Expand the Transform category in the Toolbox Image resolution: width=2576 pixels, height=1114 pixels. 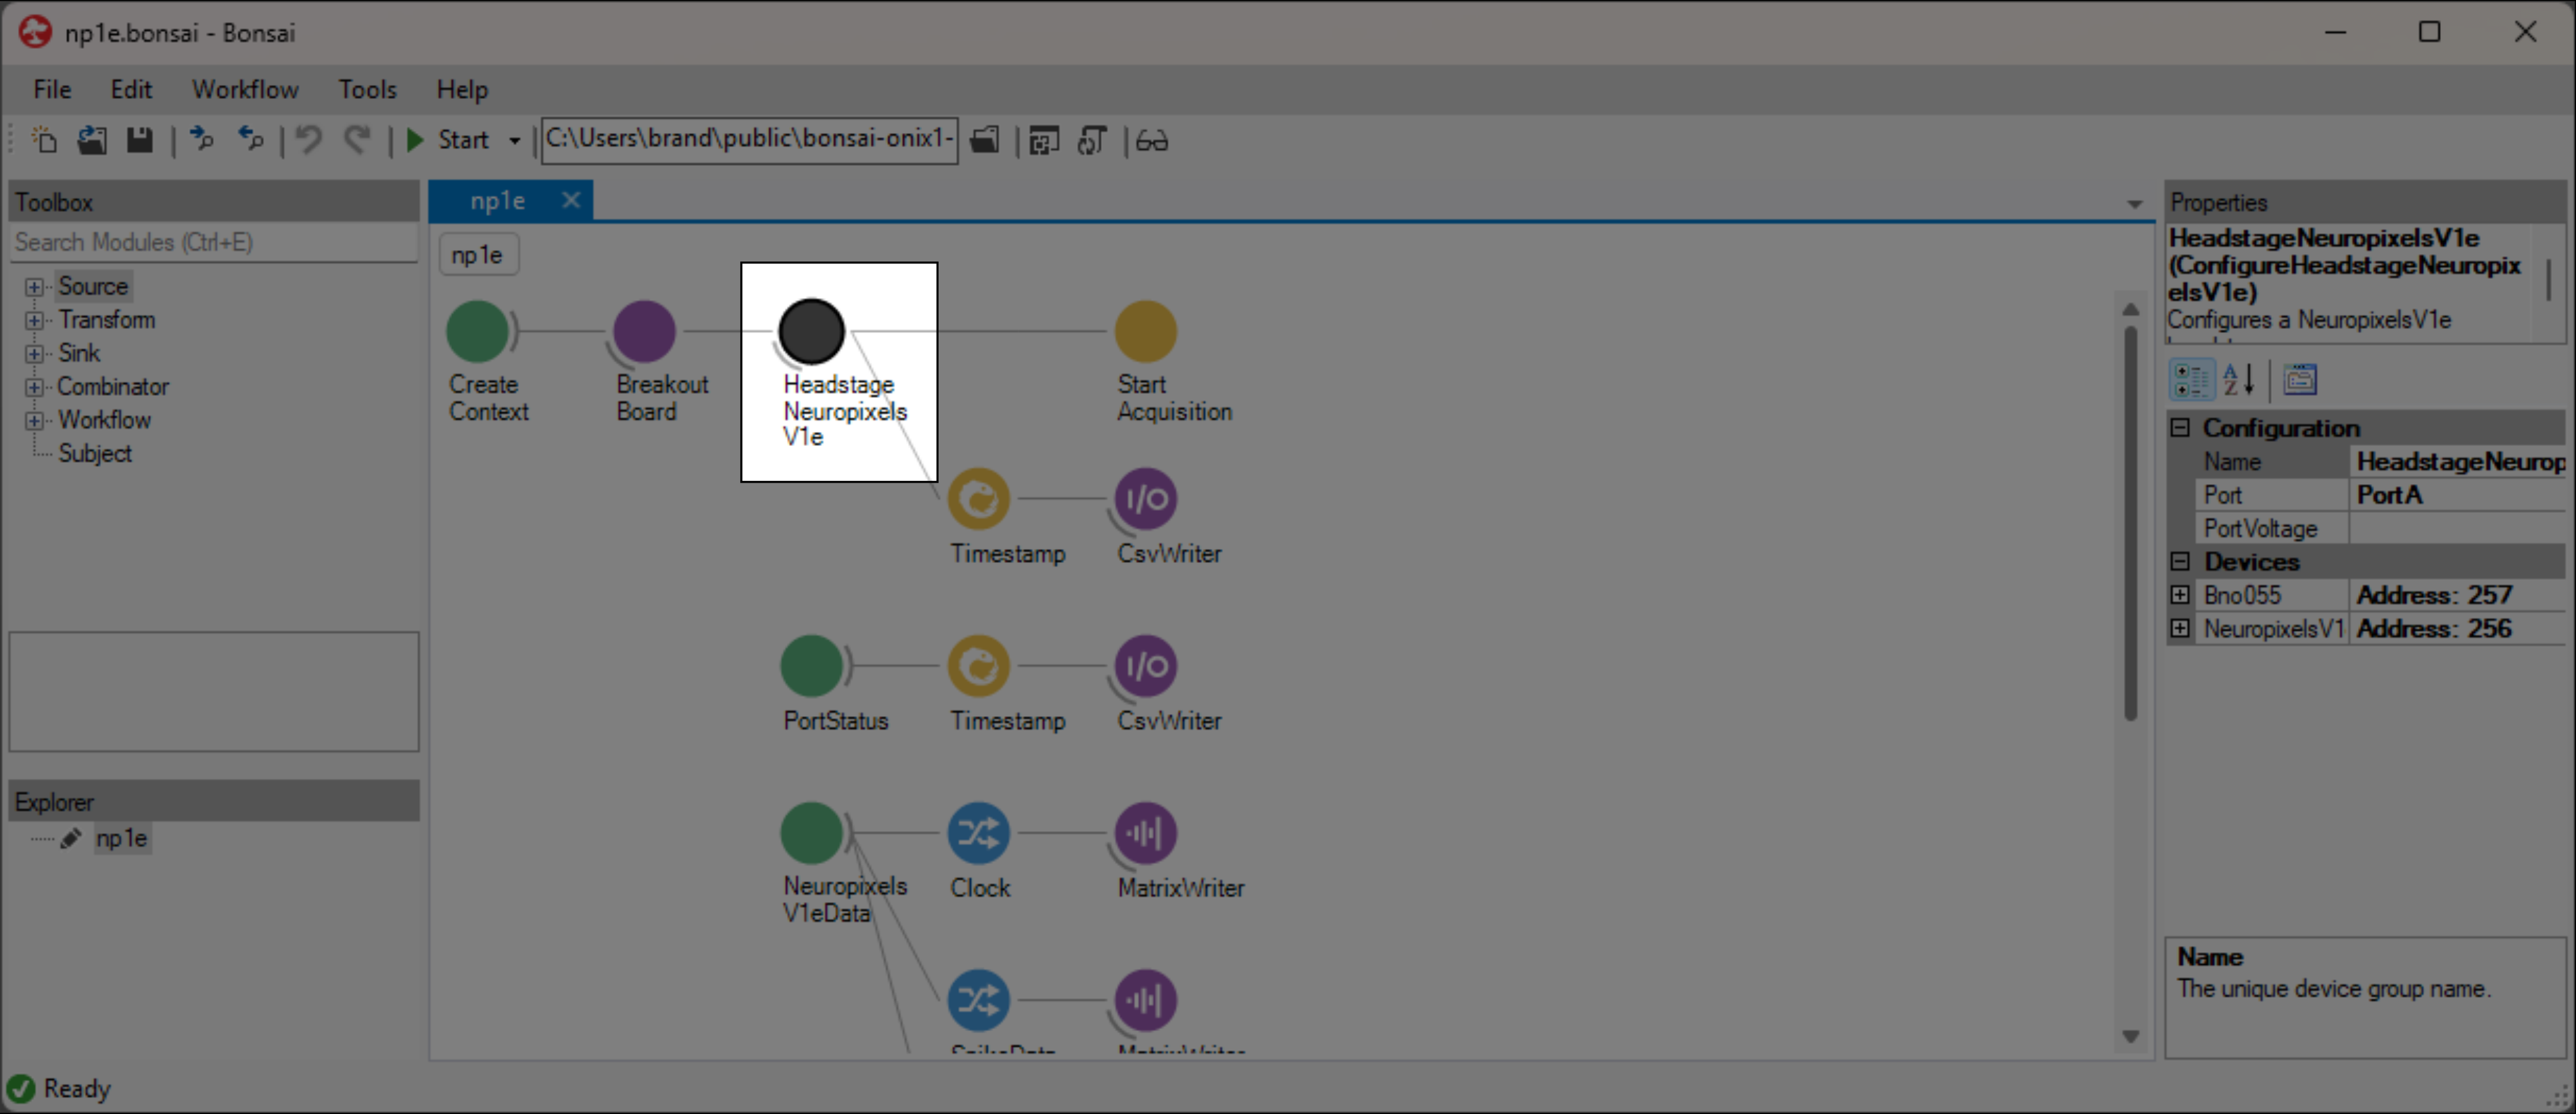click(35, 319)
